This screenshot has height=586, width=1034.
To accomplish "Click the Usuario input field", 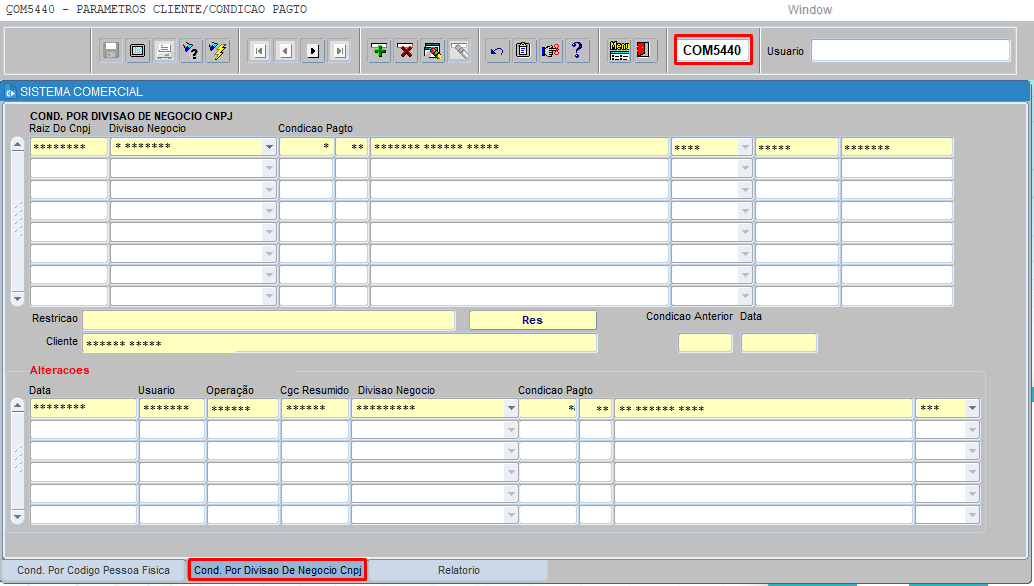I will coord(910,51).
